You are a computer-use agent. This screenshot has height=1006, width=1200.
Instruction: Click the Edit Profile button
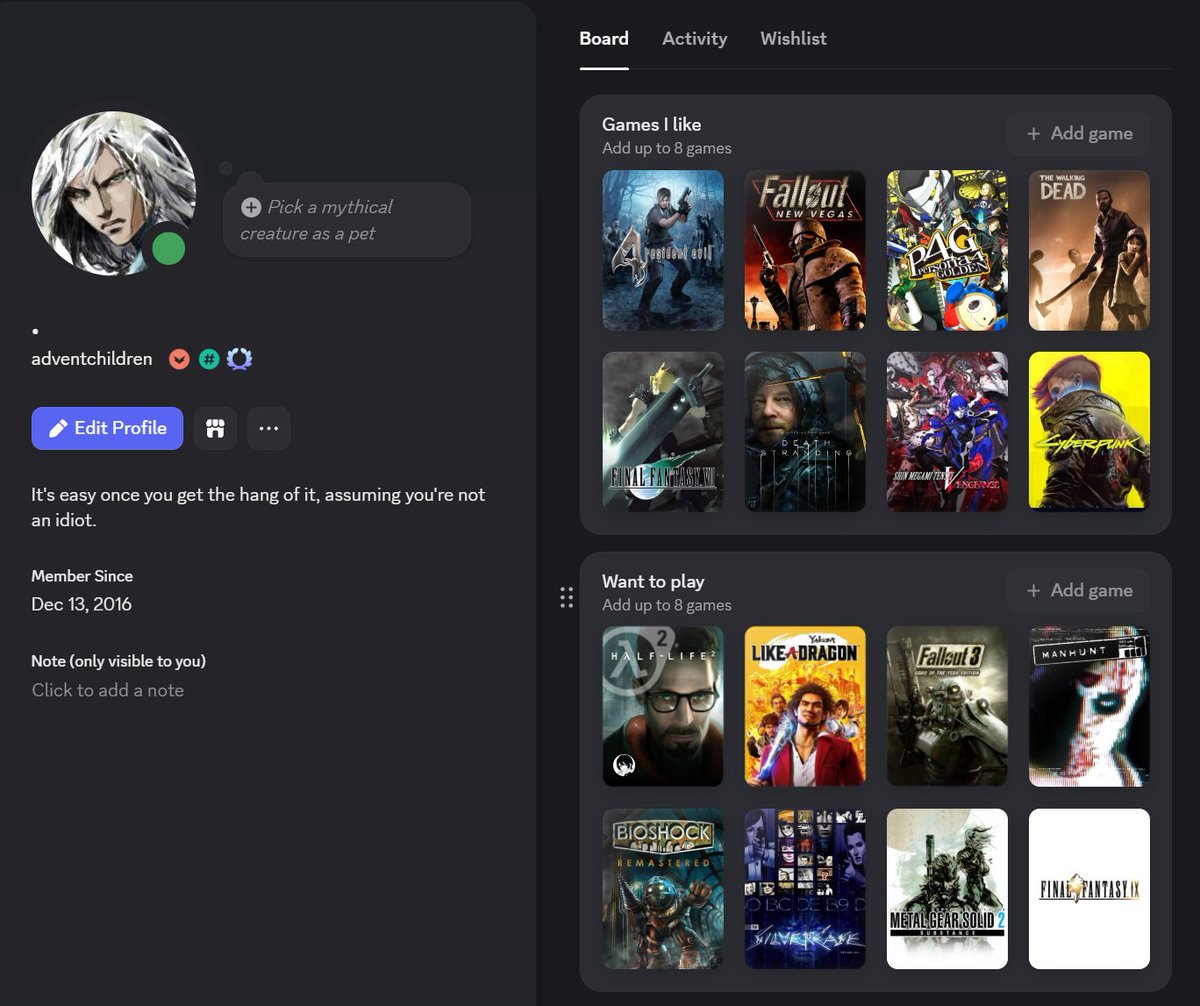(x=107, y=428)
